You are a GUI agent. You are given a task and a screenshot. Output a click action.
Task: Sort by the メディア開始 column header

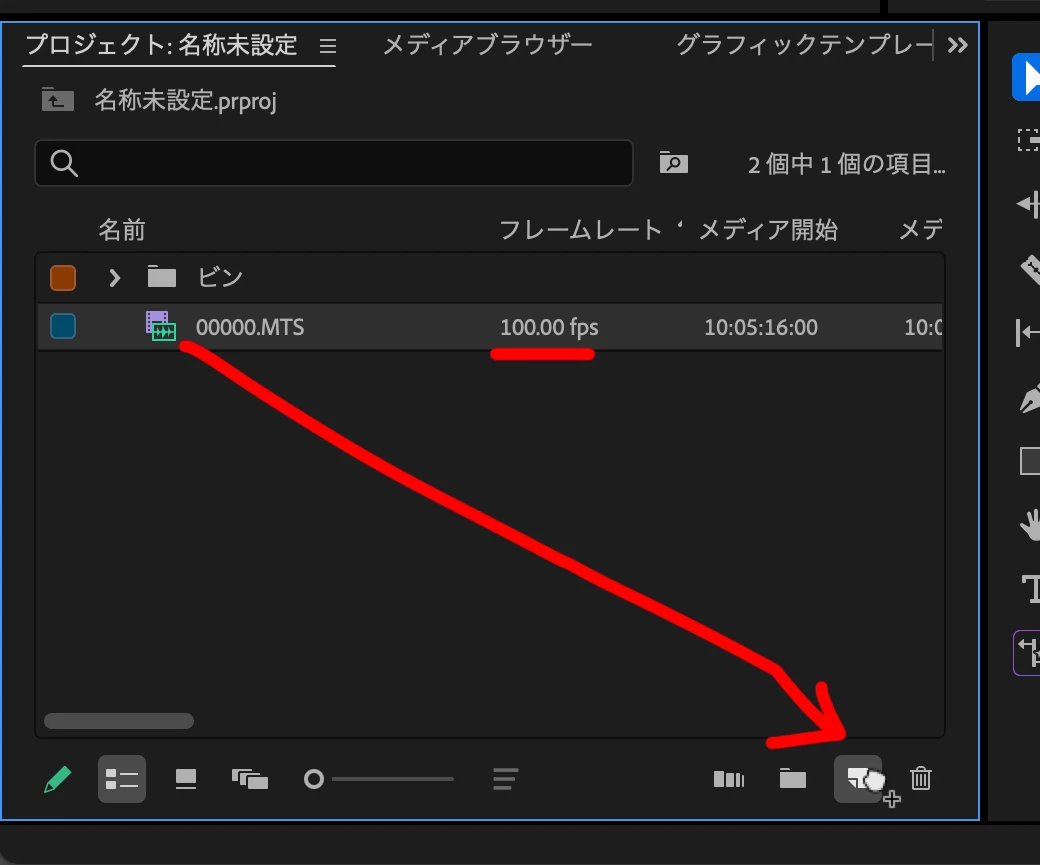(768, 230)
